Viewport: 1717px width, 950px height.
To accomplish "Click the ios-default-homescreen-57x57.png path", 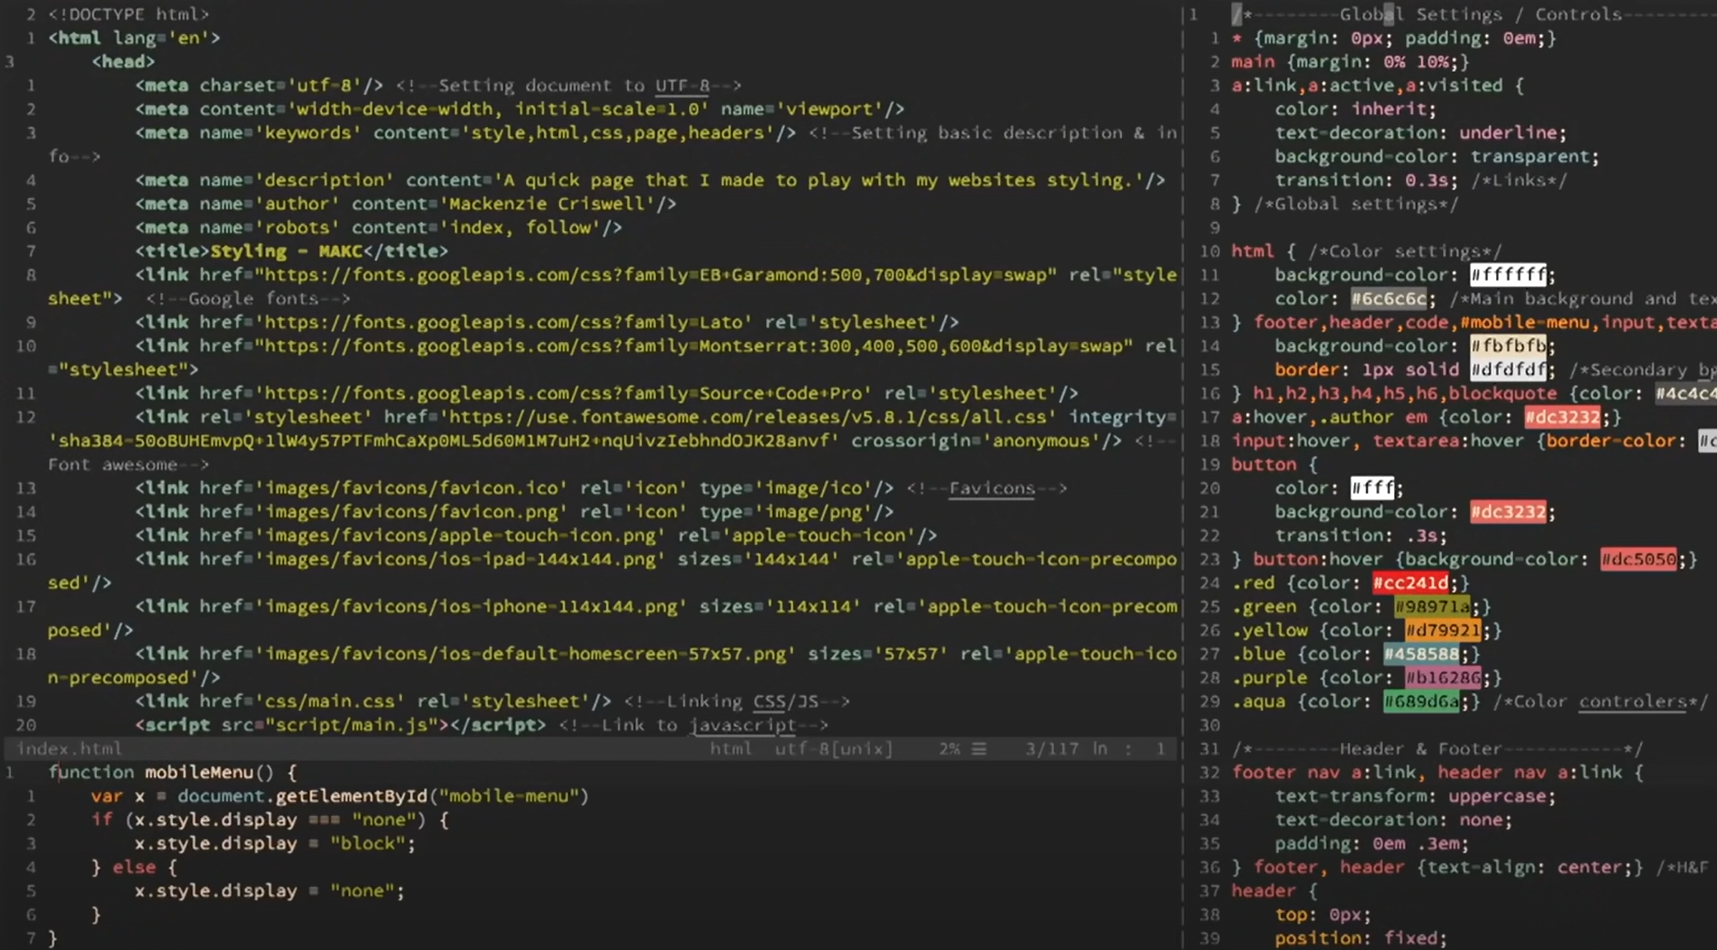I will click(x=525, y=654).
